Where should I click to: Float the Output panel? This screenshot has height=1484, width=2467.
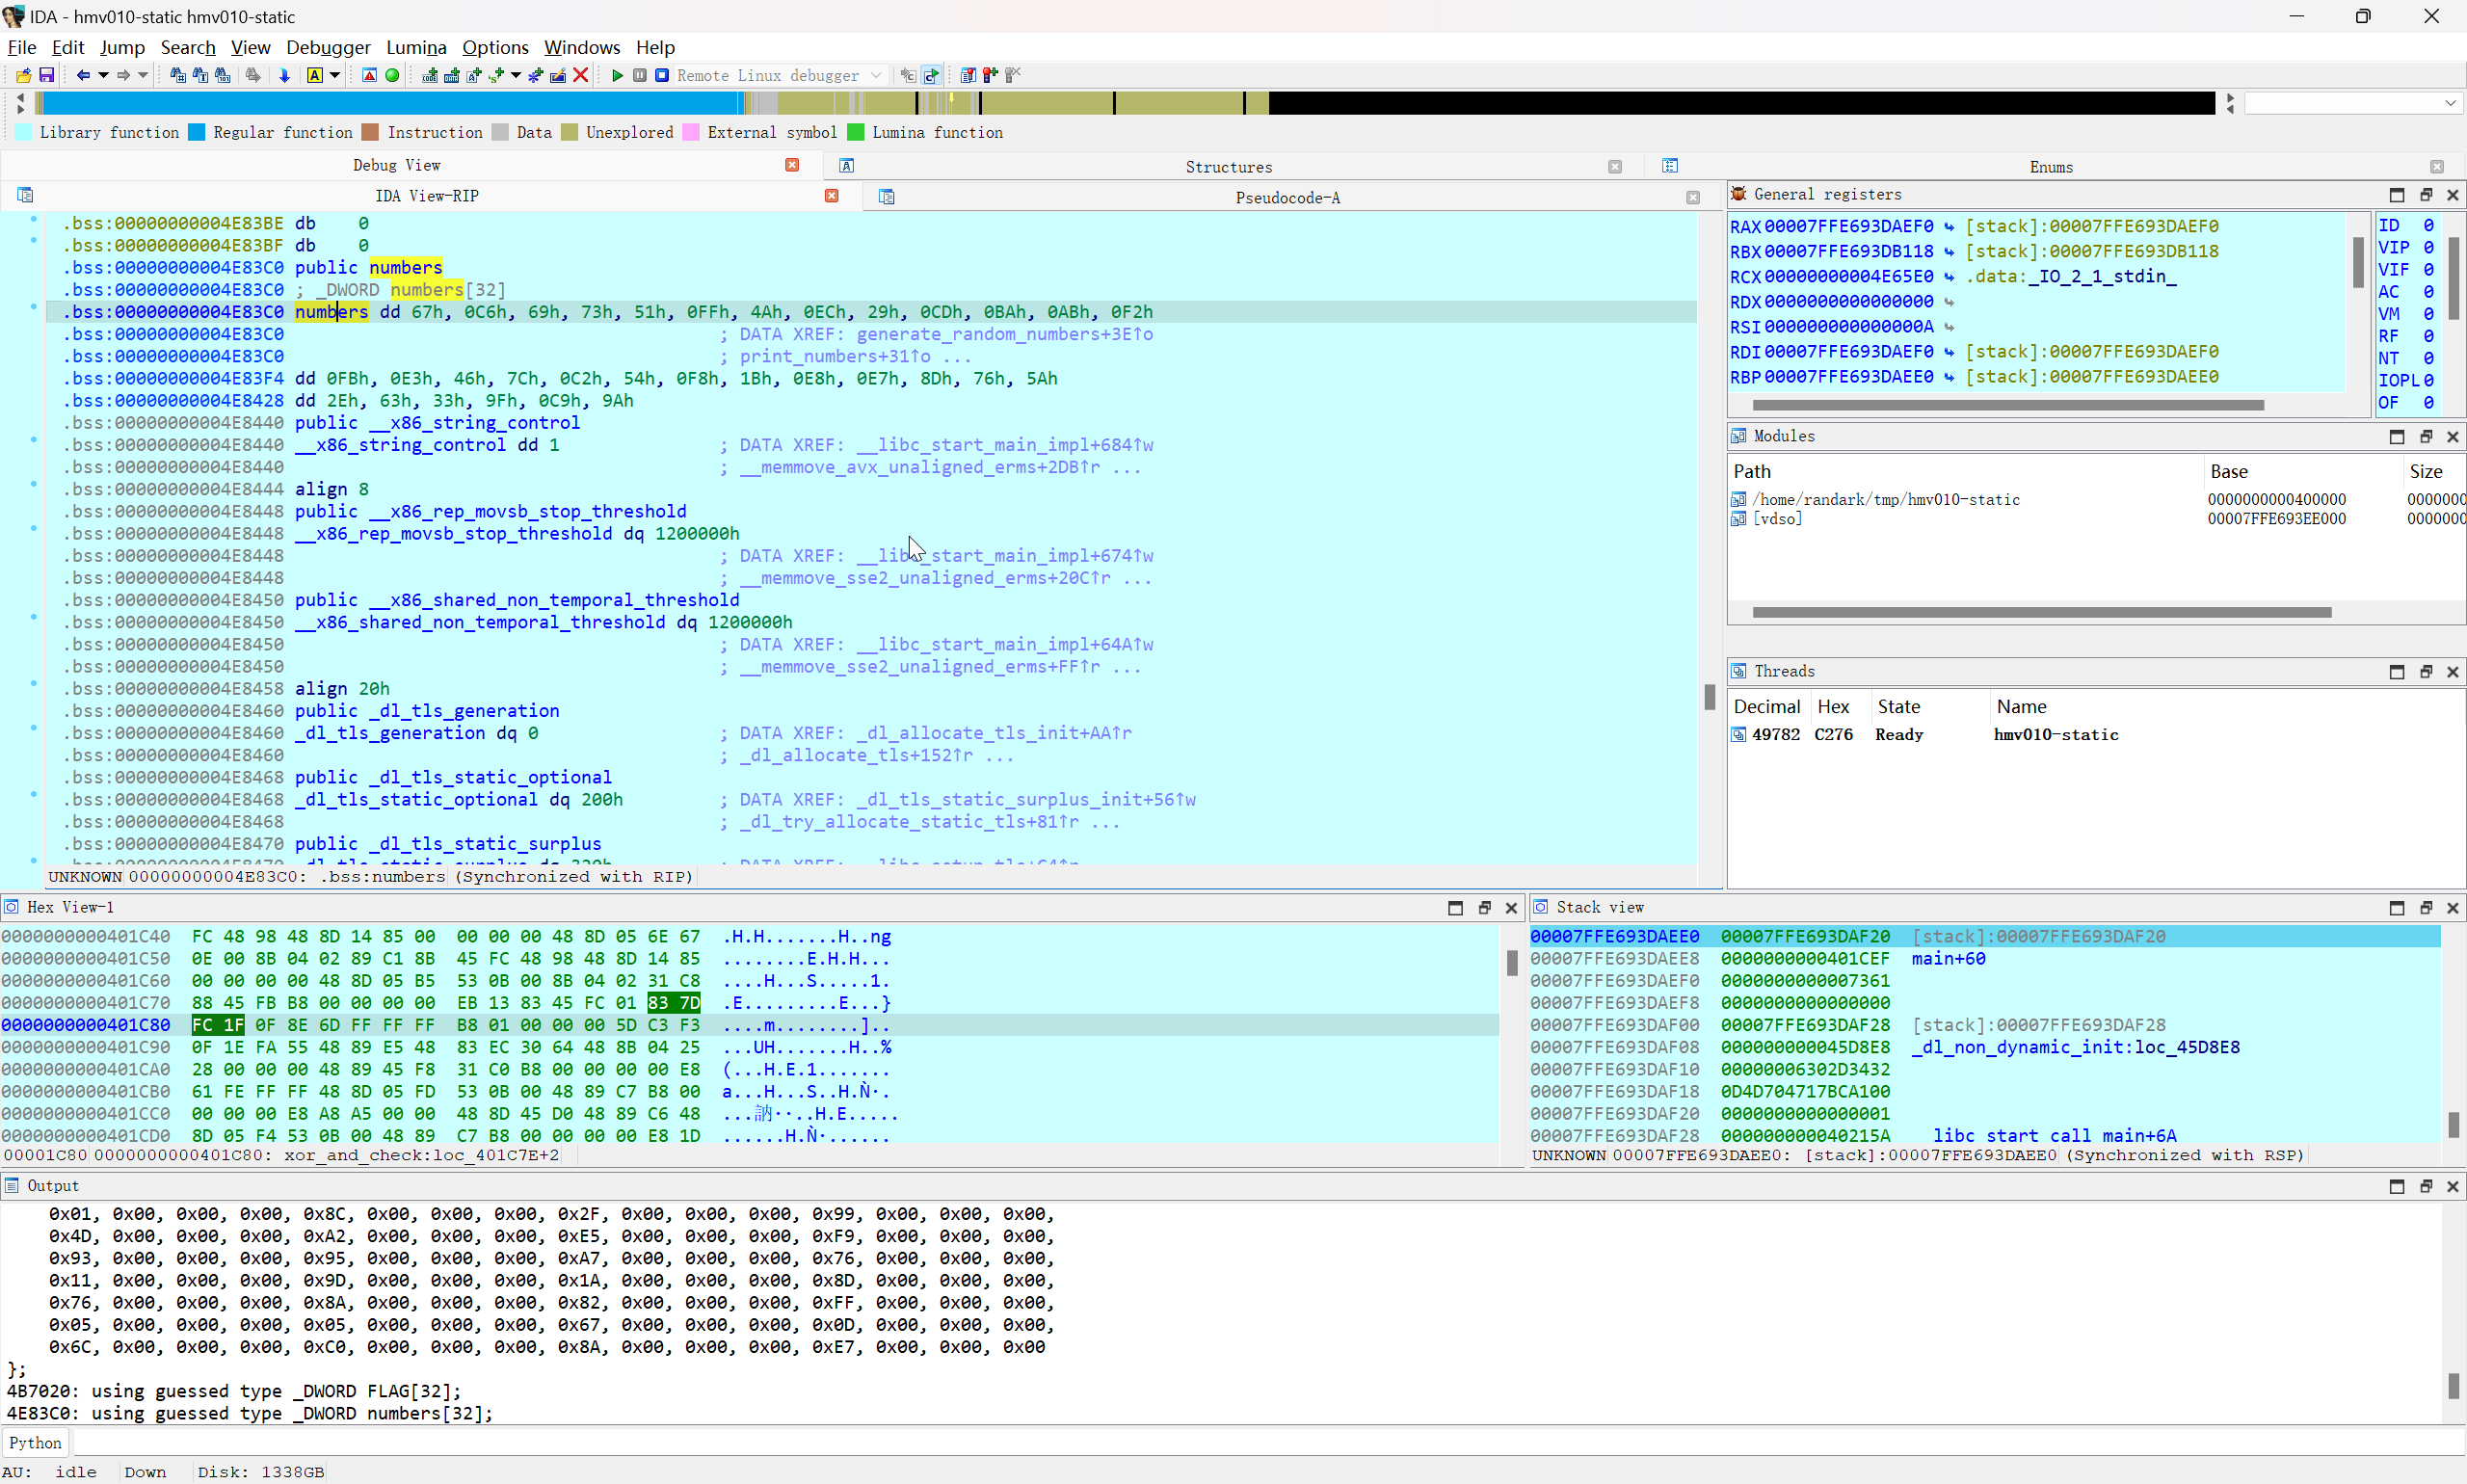(2425, 1186)
